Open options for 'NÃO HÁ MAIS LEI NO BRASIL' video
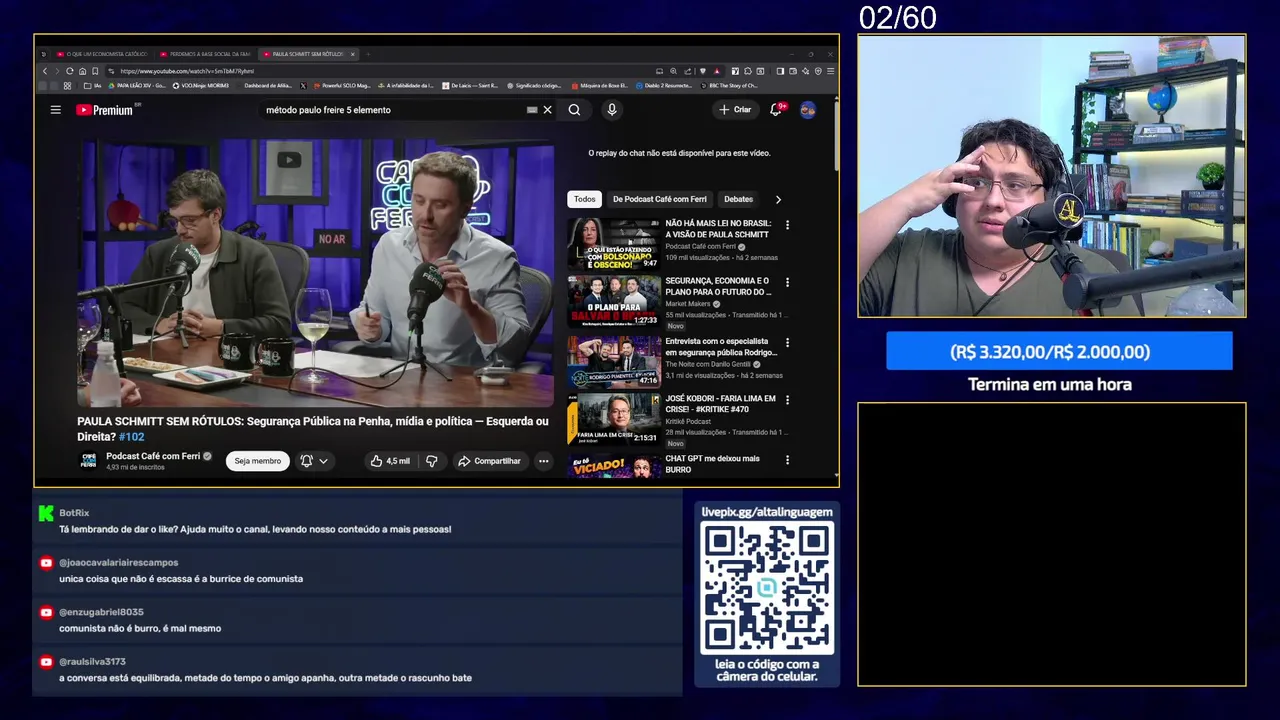 787,225
